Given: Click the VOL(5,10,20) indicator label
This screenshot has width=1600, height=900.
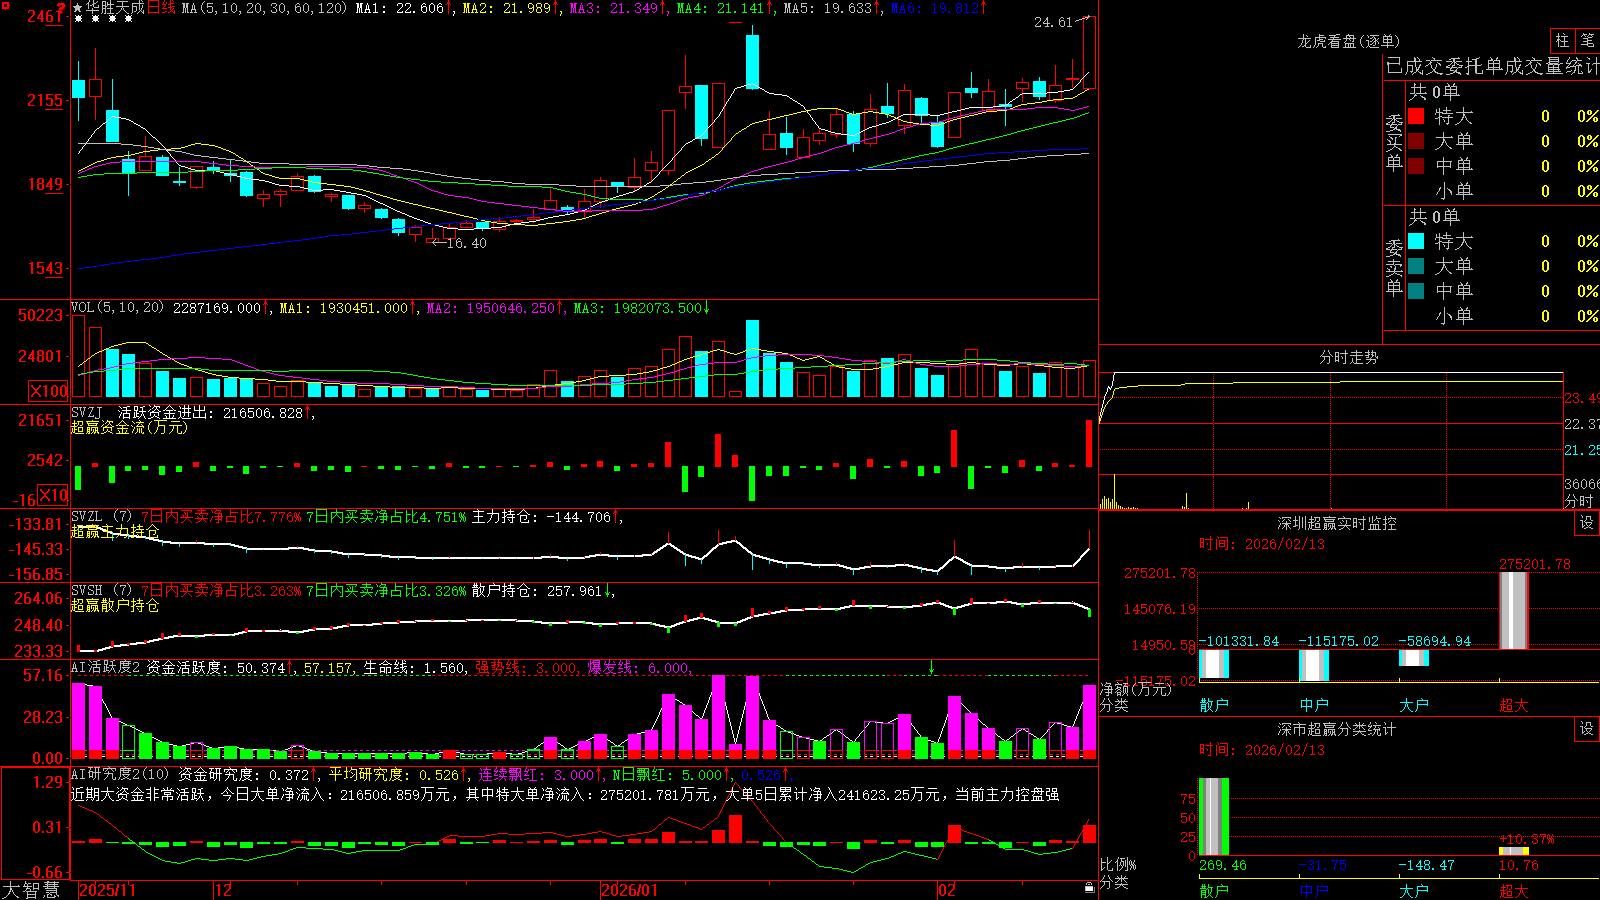Looking at the screenshot, I should 117,307.
